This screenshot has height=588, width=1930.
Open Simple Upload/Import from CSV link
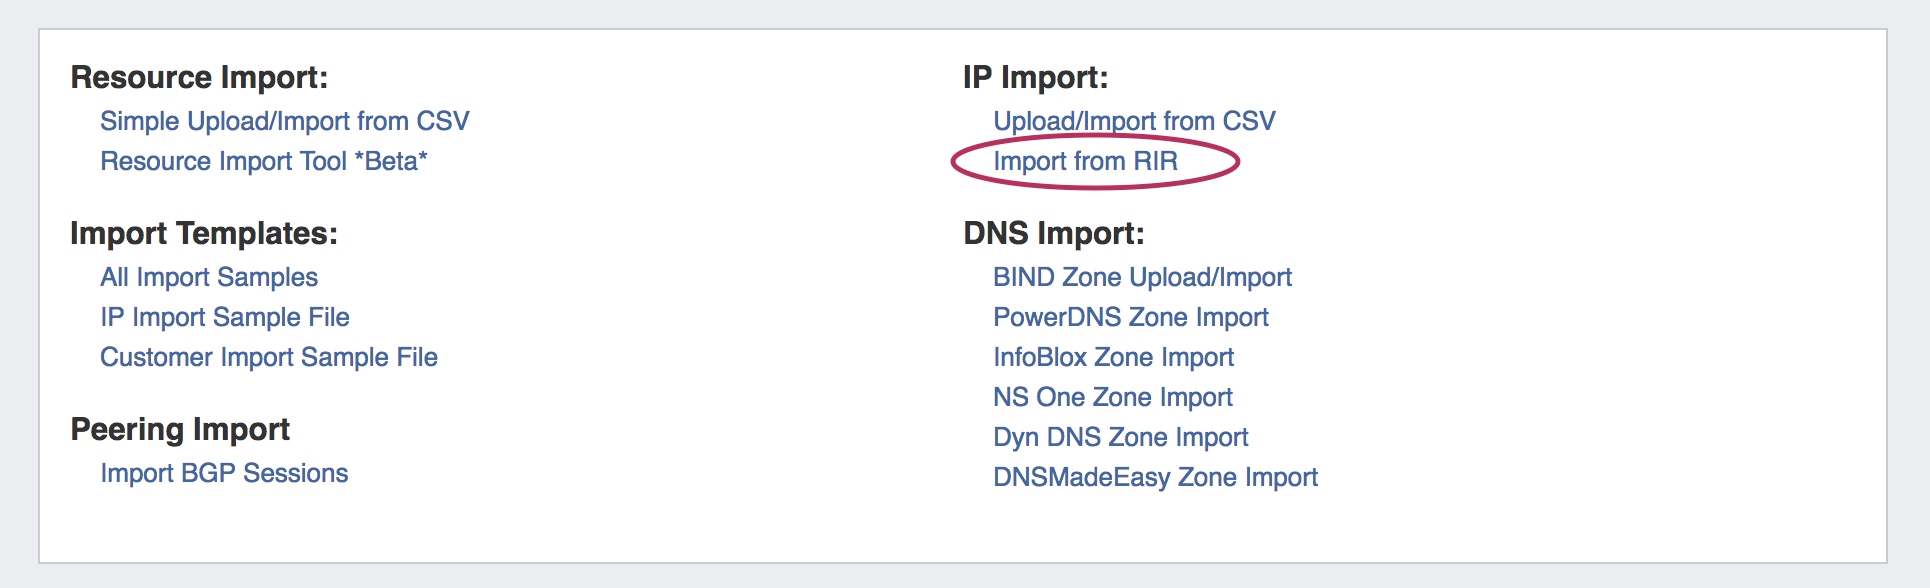click(x=284, y=121)
